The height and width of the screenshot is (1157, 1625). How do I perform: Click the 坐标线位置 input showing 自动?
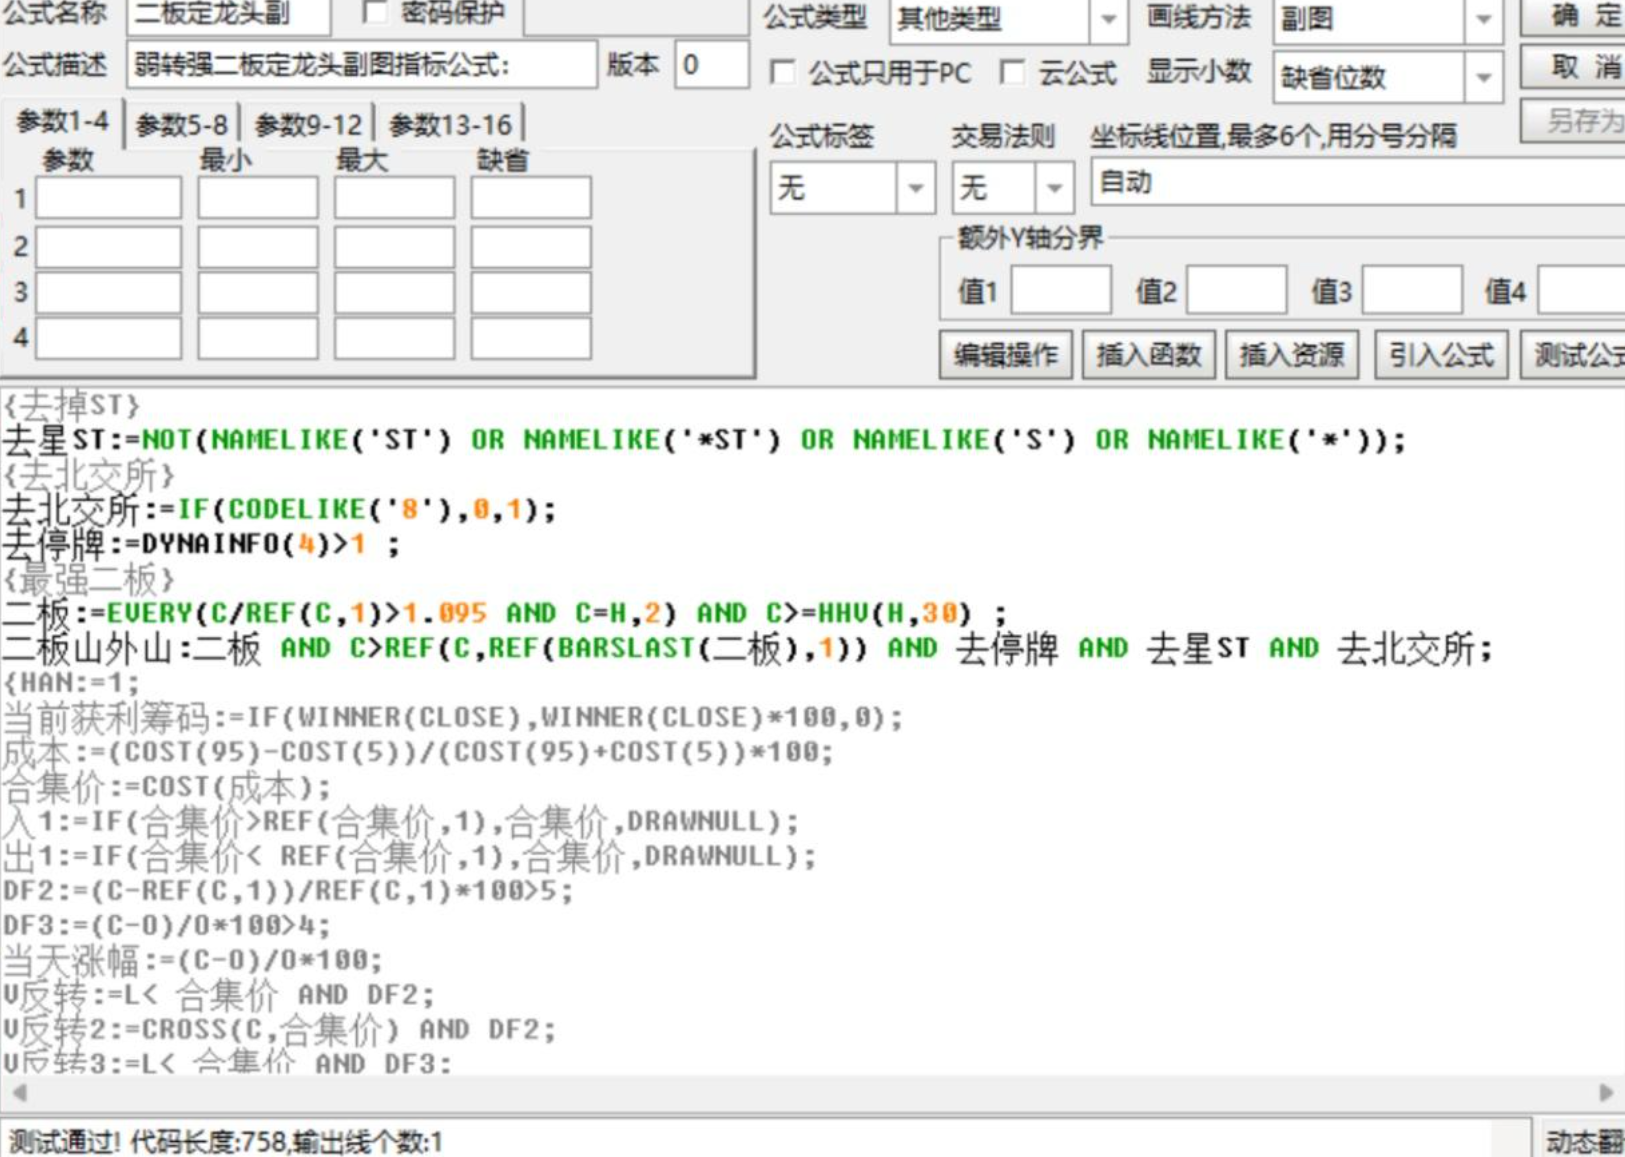(x=1358, y=182)
